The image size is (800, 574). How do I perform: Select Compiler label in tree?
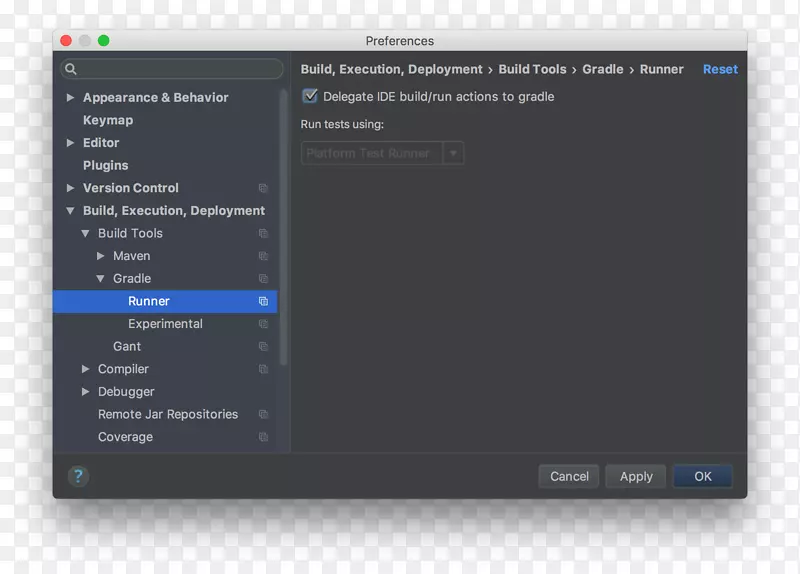click(123, 369)
